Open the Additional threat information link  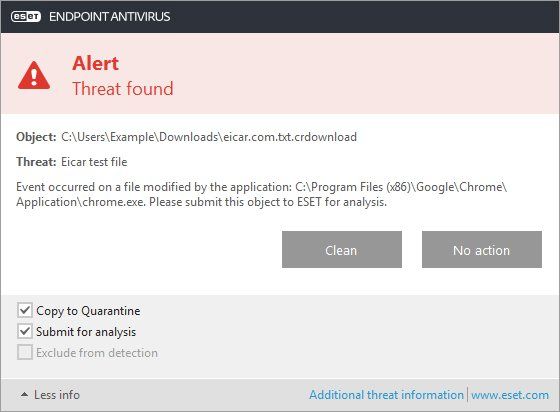pyautogui.click(x=386, y=395)
